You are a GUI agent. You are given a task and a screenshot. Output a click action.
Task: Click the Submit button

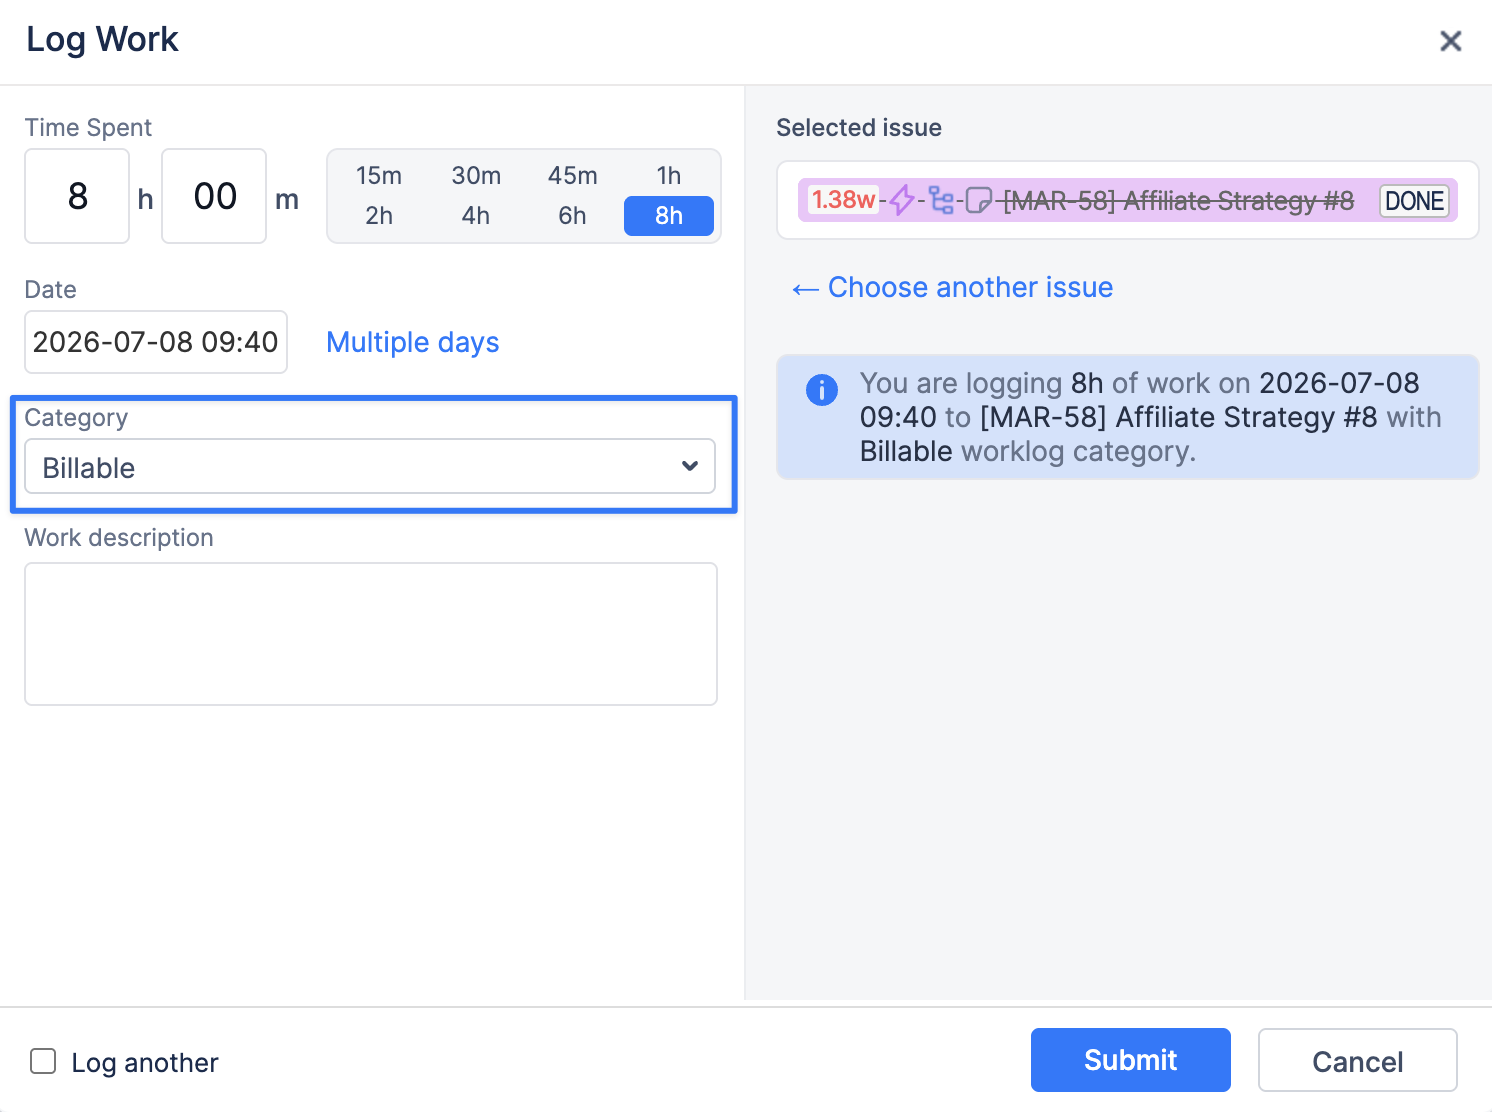point(1131,1060)
